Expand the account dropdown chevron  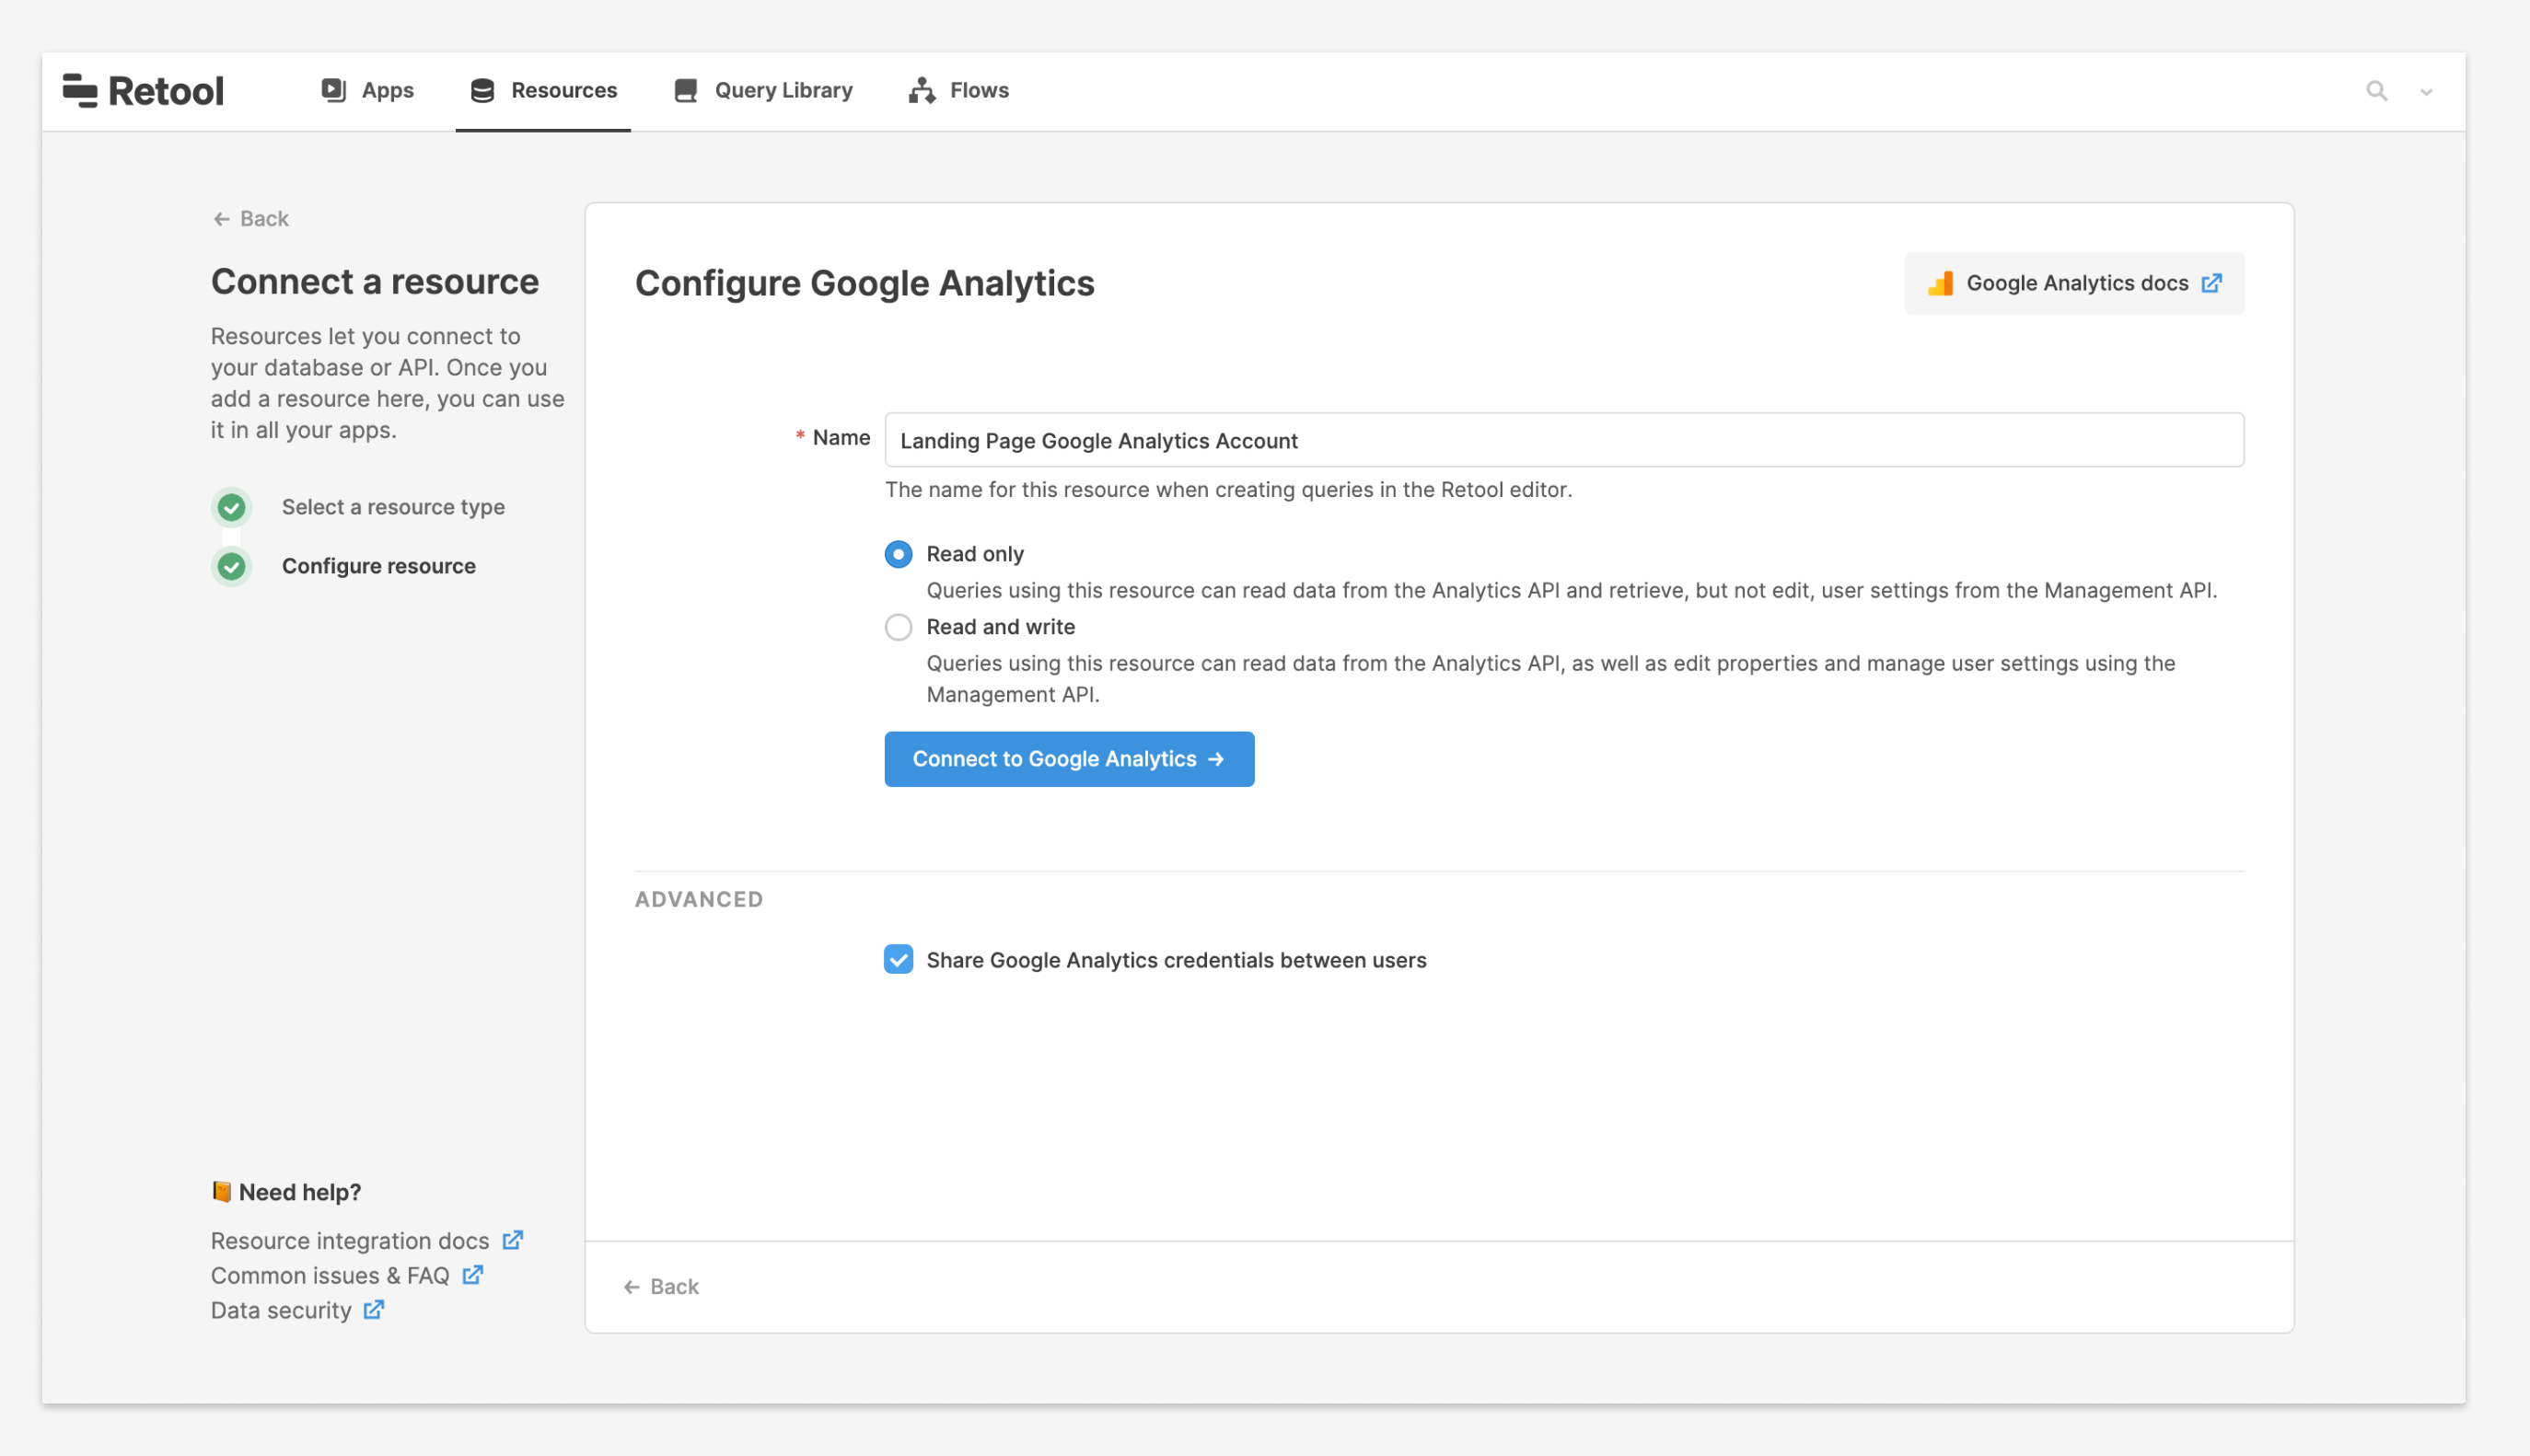point(2425,93)
